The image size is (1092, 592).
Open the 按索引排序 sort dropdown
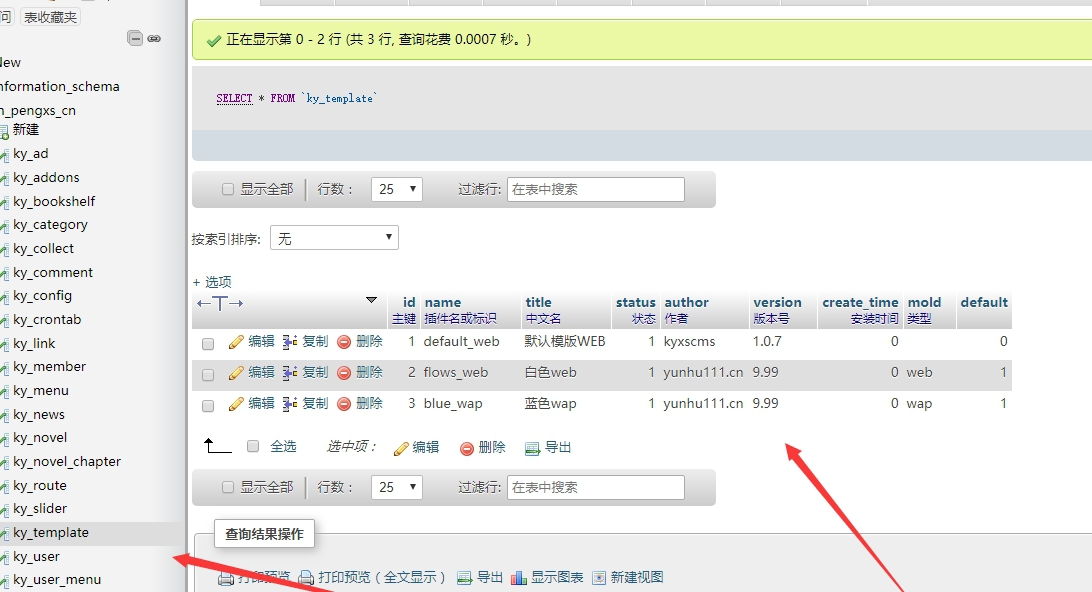[x=334, y=237]
